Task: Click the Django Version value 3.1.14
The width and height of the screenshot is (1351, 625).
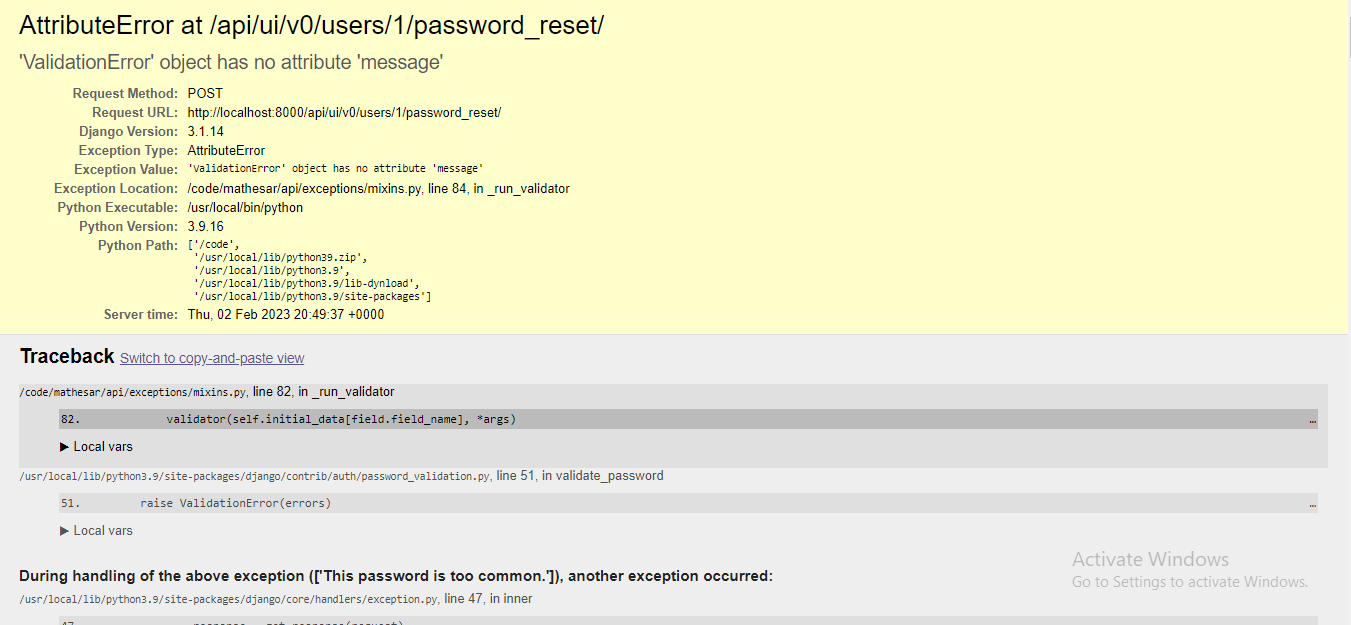Action: tap(204, 131)
